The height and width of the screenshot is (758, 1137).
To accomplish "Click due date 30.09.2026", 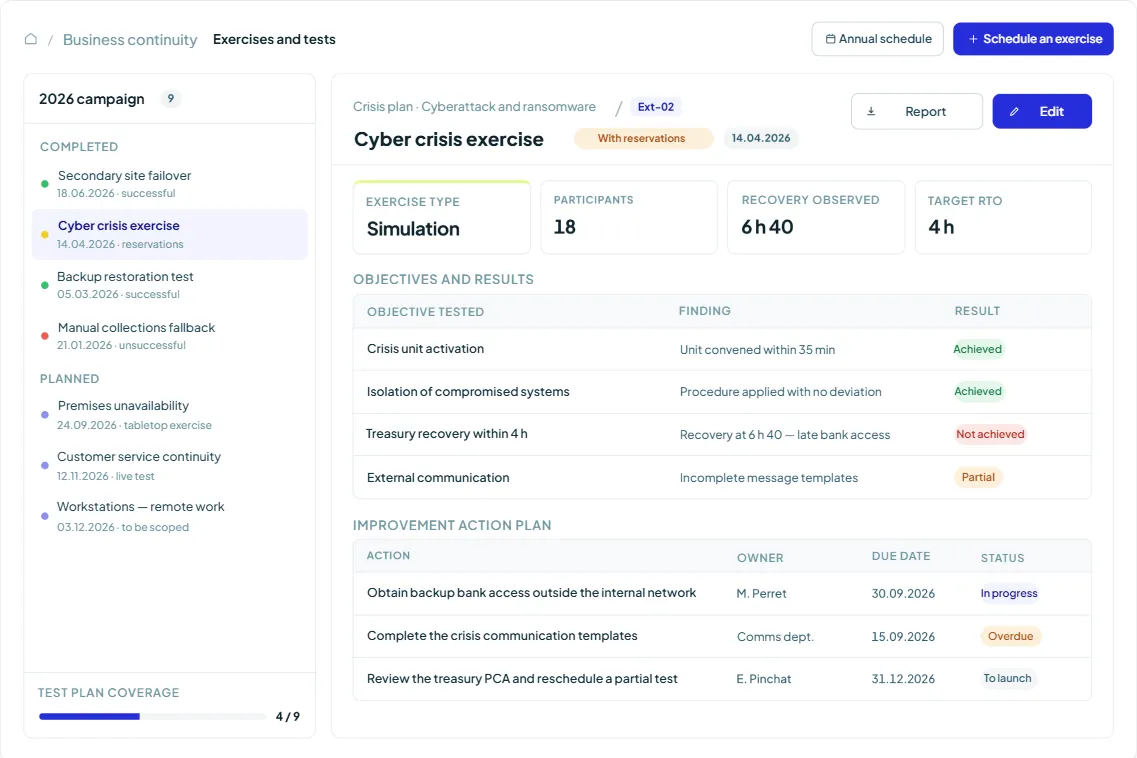I will (x=903, y=593).
